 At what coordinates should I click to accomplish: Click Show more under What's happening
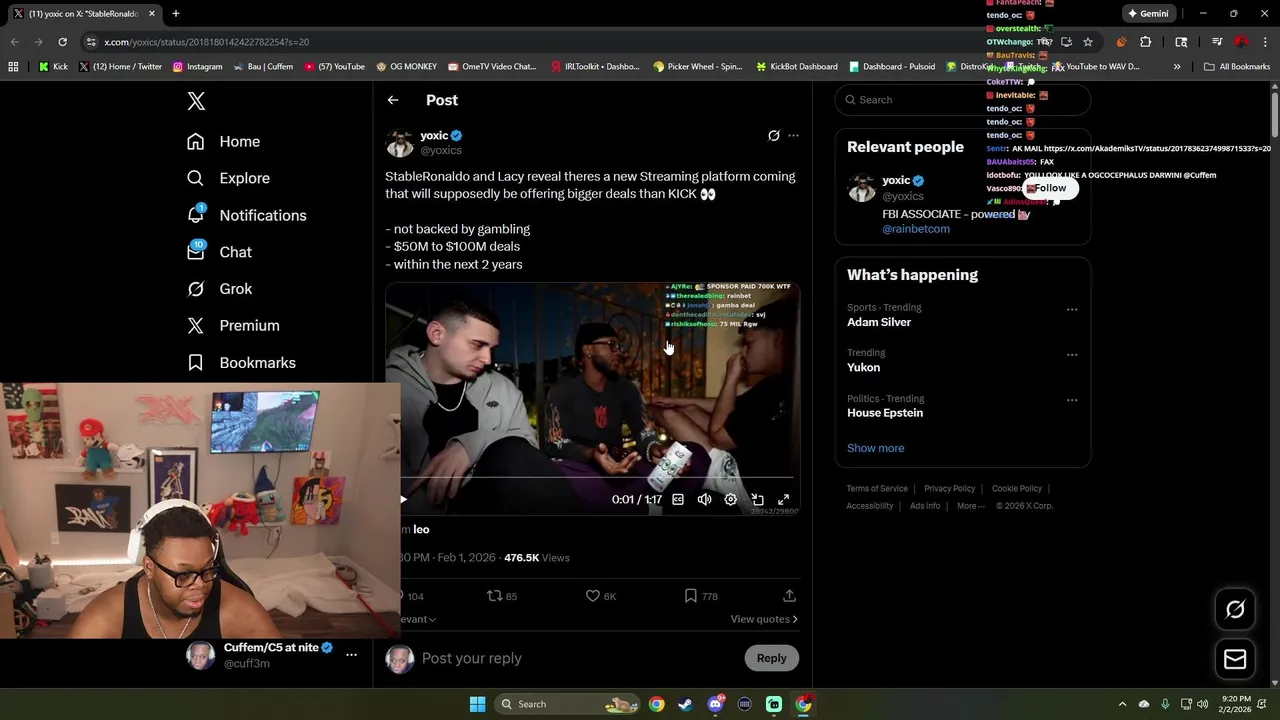(875, 448)
